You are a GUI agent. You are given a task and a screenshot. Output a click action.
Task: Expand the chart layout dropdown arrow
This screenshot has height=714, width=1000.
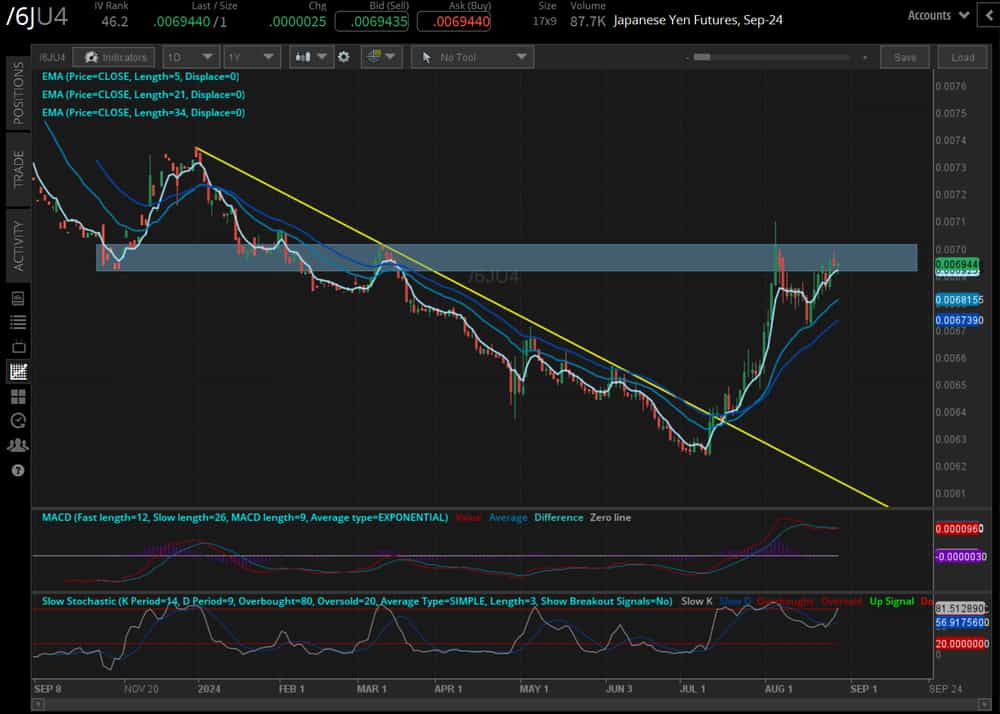[390, 57]
